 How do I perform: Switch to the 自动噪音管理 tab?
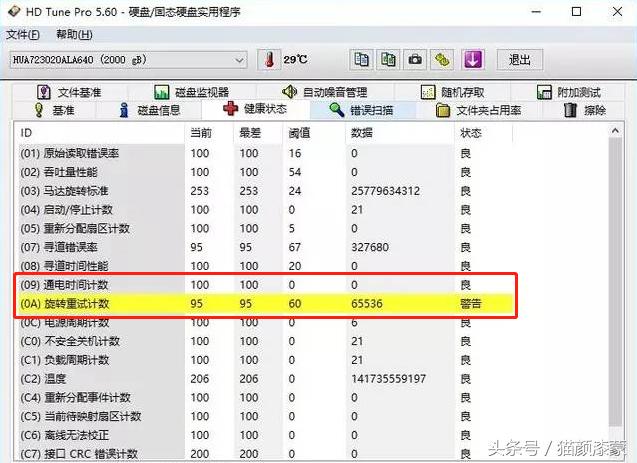pos(324,92)
